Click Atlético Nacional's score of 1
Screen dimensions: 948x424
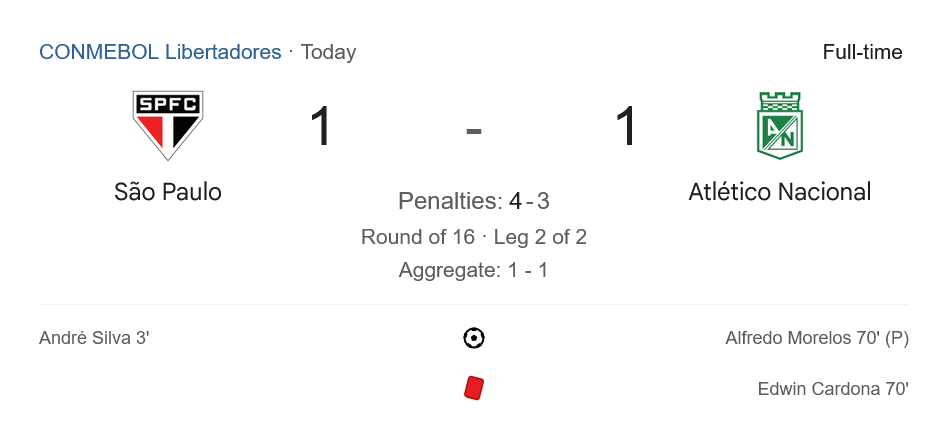(x=627, y=128)
